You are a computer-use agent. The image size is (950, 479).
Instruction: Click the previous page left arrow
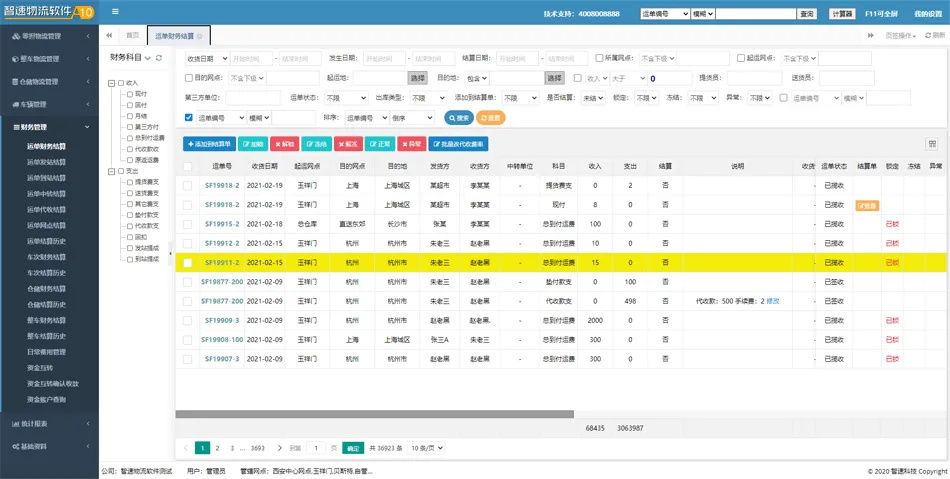(x=185, y=448)
